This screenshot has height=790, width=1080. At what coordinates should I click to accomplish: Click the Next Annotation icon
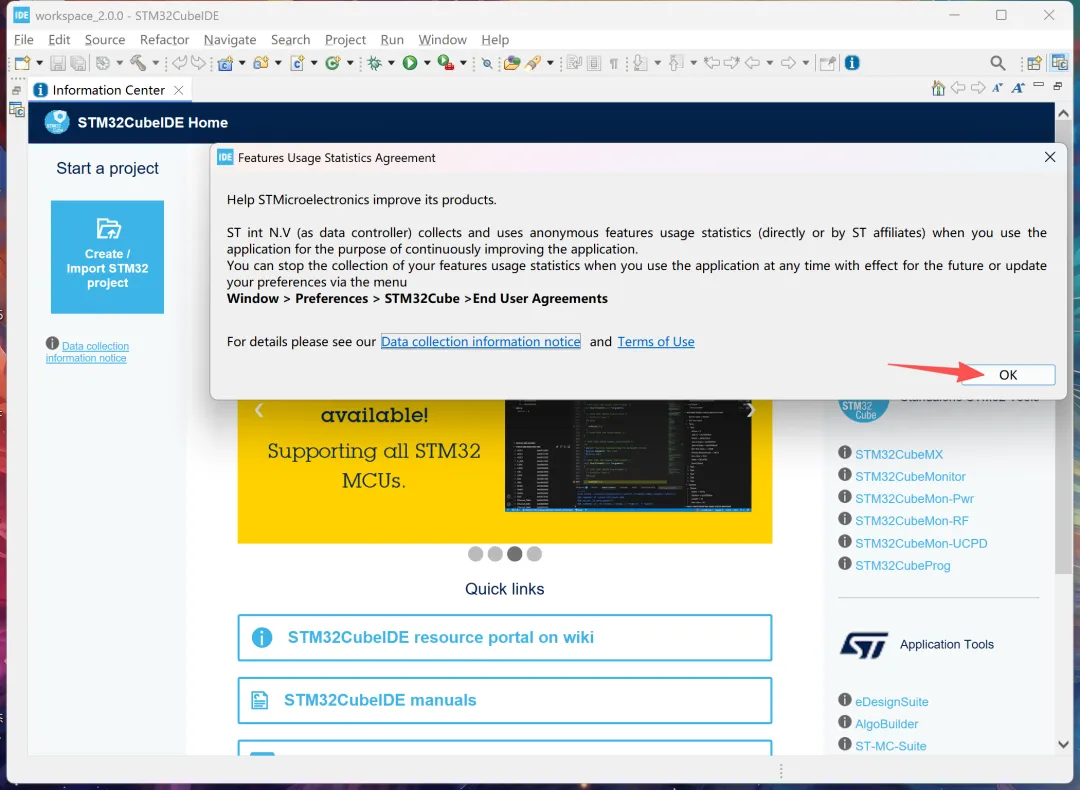pyautogui.click(x=640, y=63)
